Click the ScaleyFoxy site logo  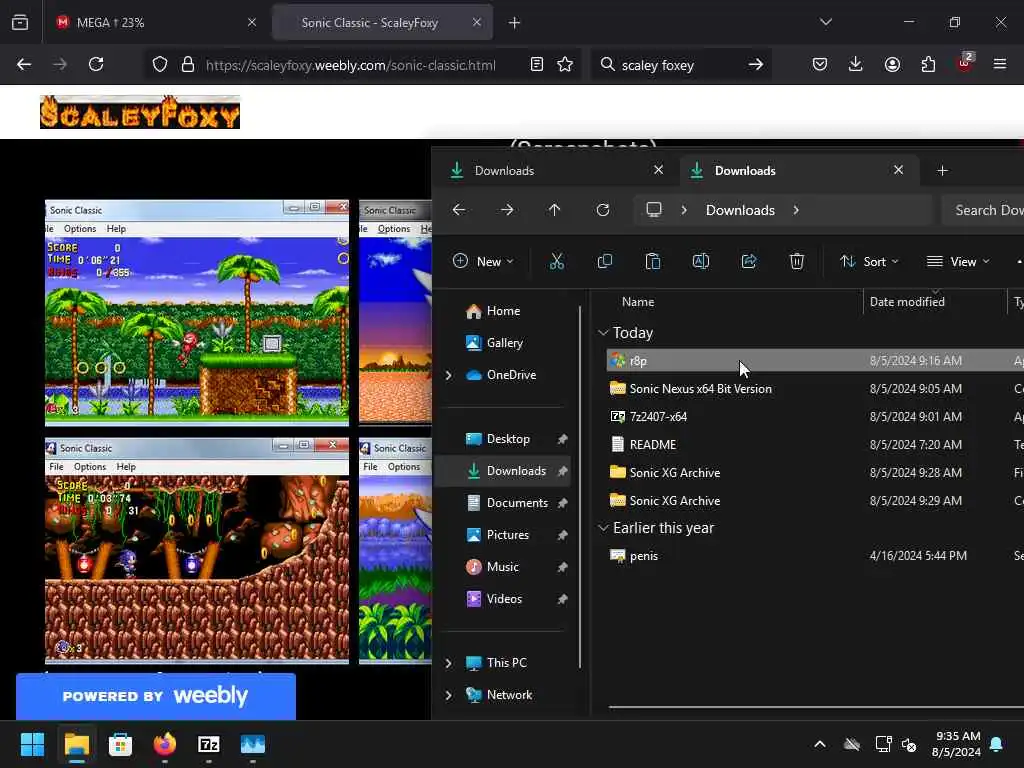point(140,112)
